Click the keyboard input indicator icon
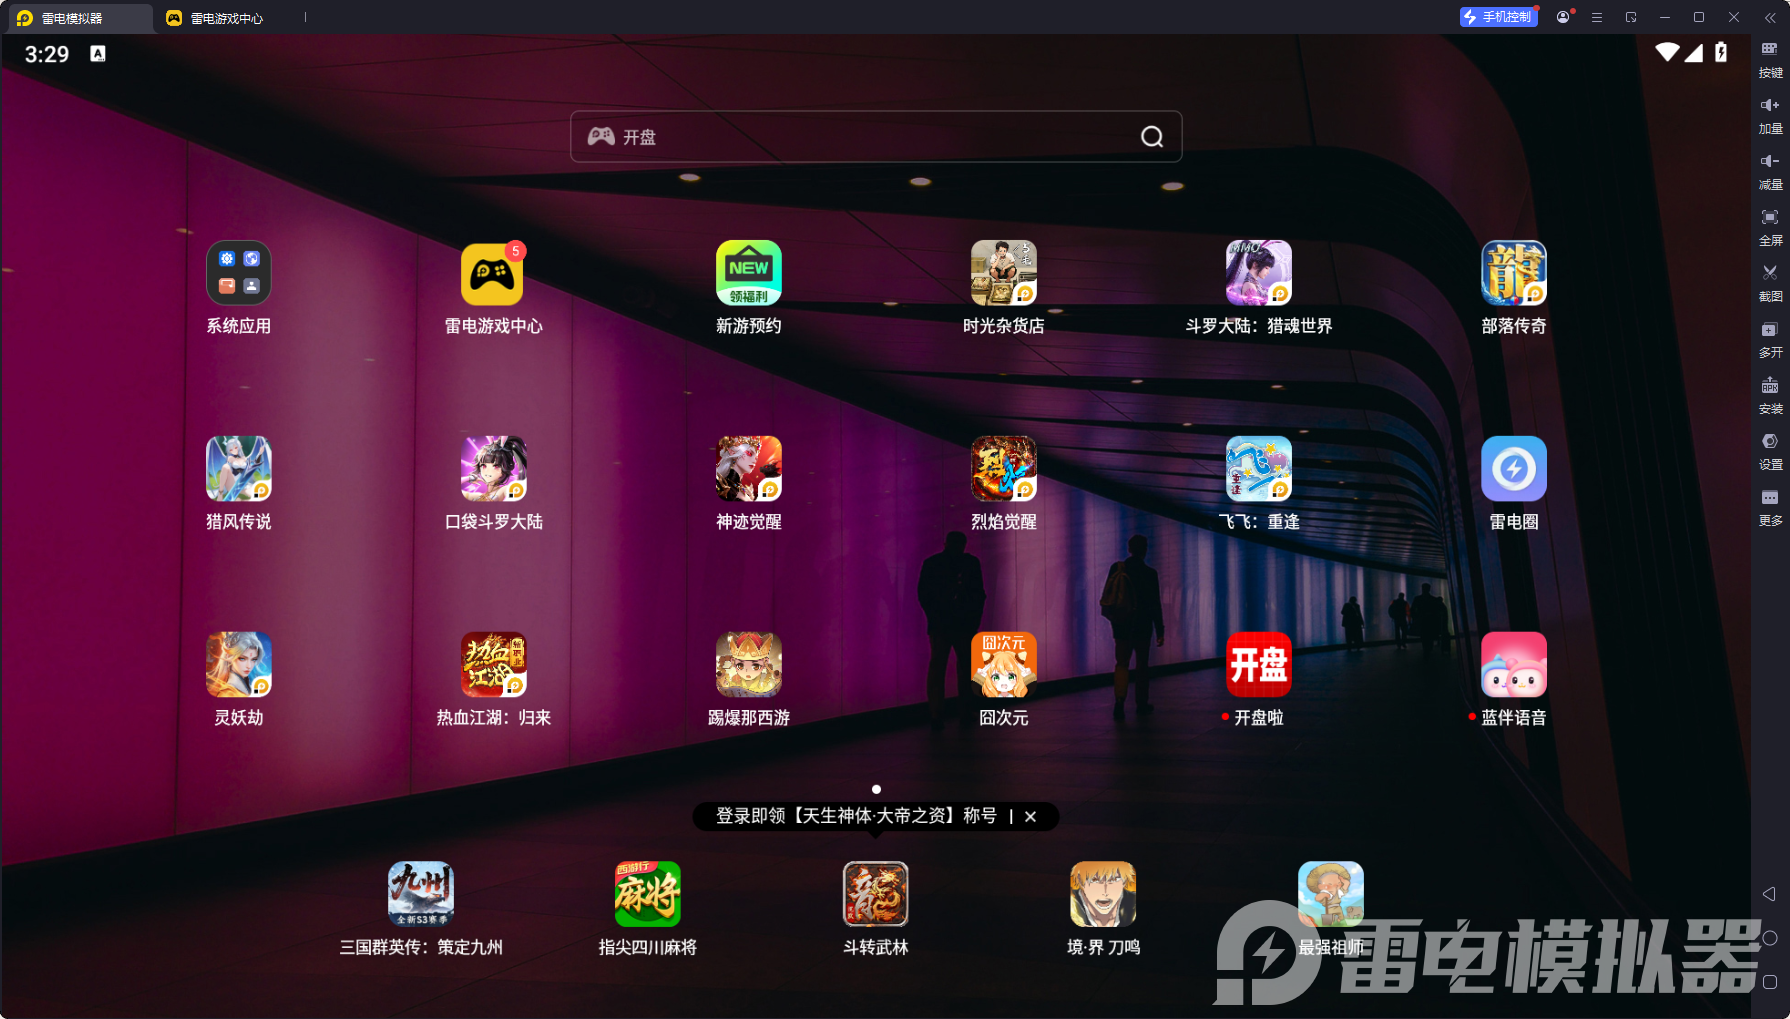The height and width of the screenshot is (1019, 1790). pyautogui.click(x=98, y=54)
